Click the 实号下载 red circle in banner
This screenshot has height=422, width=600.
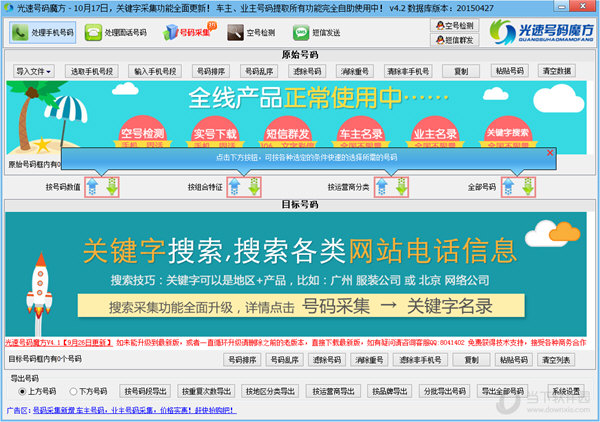click(215, 132)
